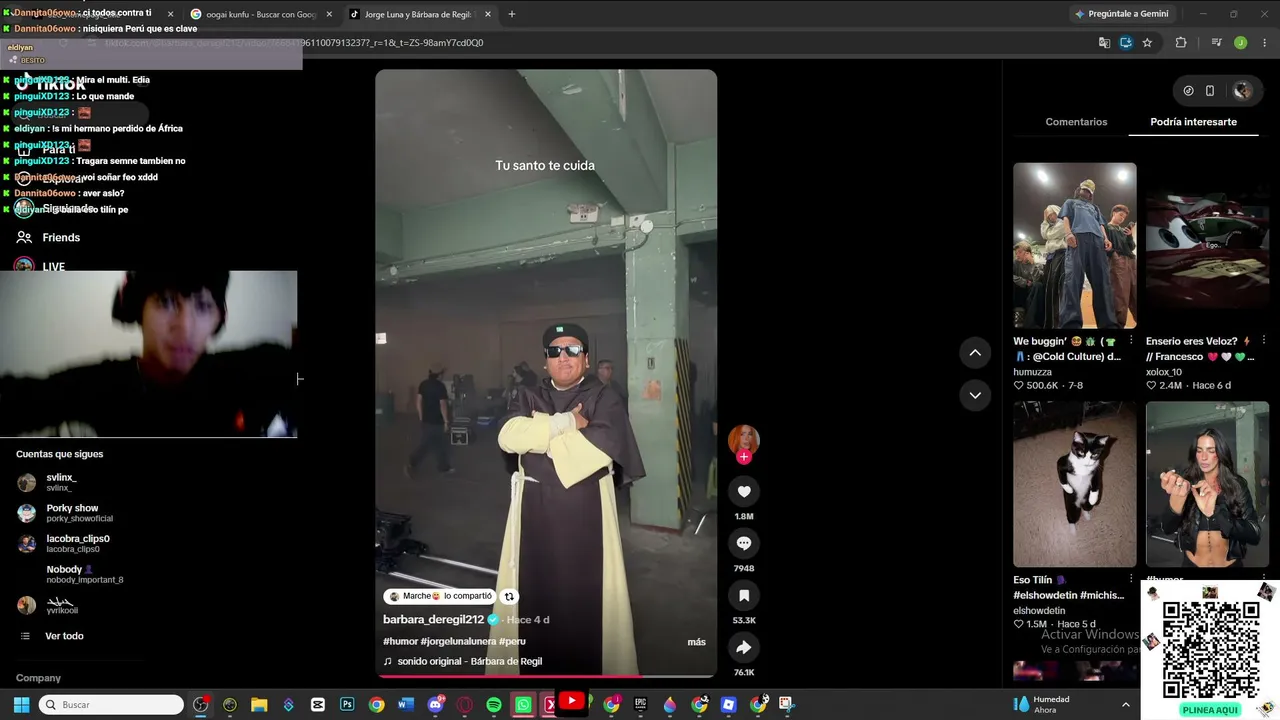Expand video description with más

(696, 642)
